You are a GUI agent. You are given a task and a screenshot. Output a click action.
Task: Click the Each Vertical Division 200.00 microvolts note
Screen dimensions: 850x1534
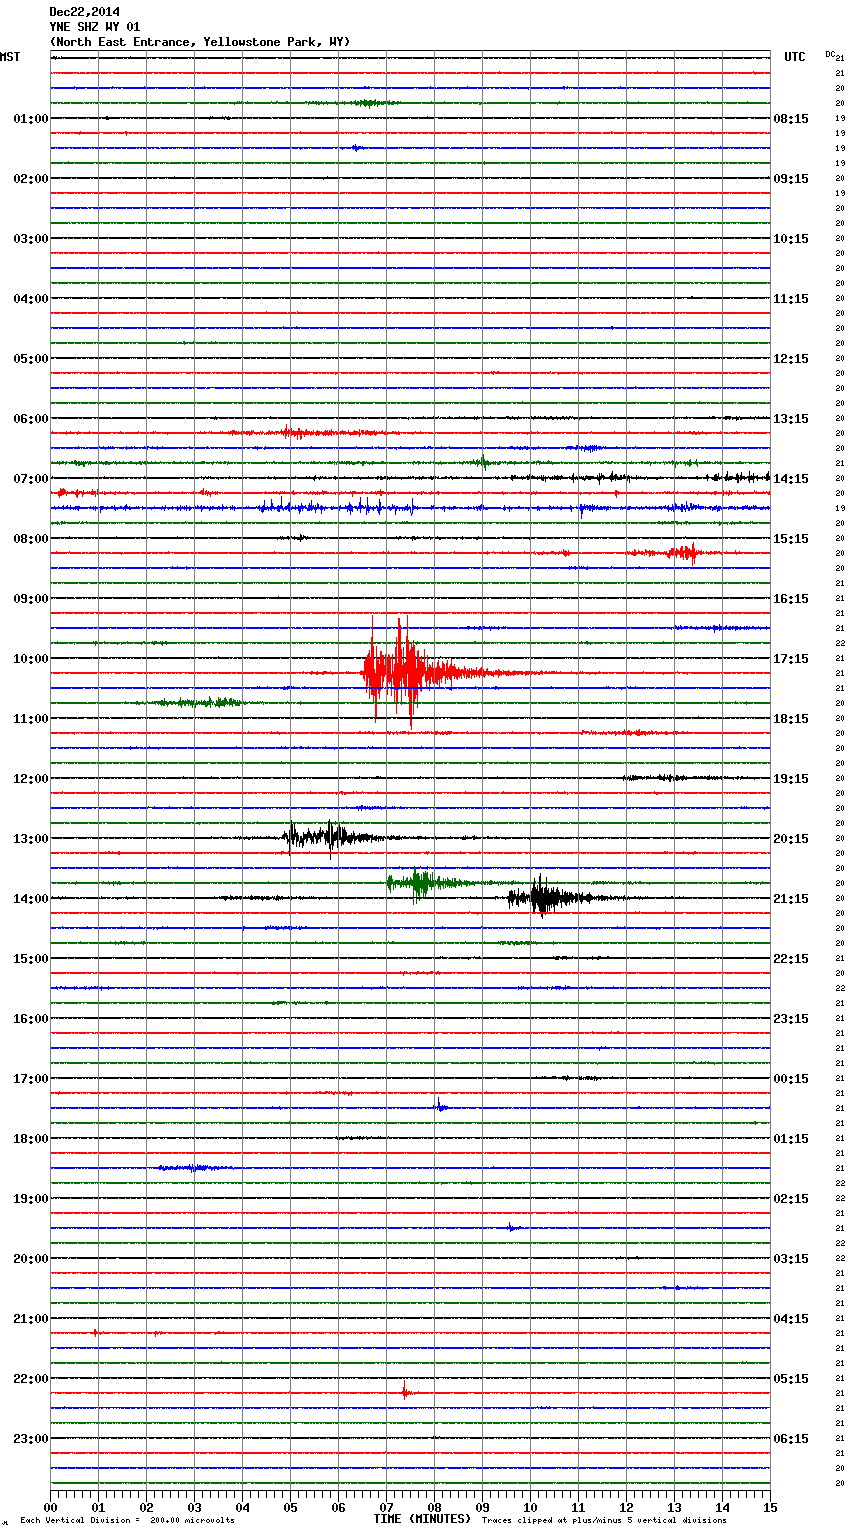[x=127, y=1521]
